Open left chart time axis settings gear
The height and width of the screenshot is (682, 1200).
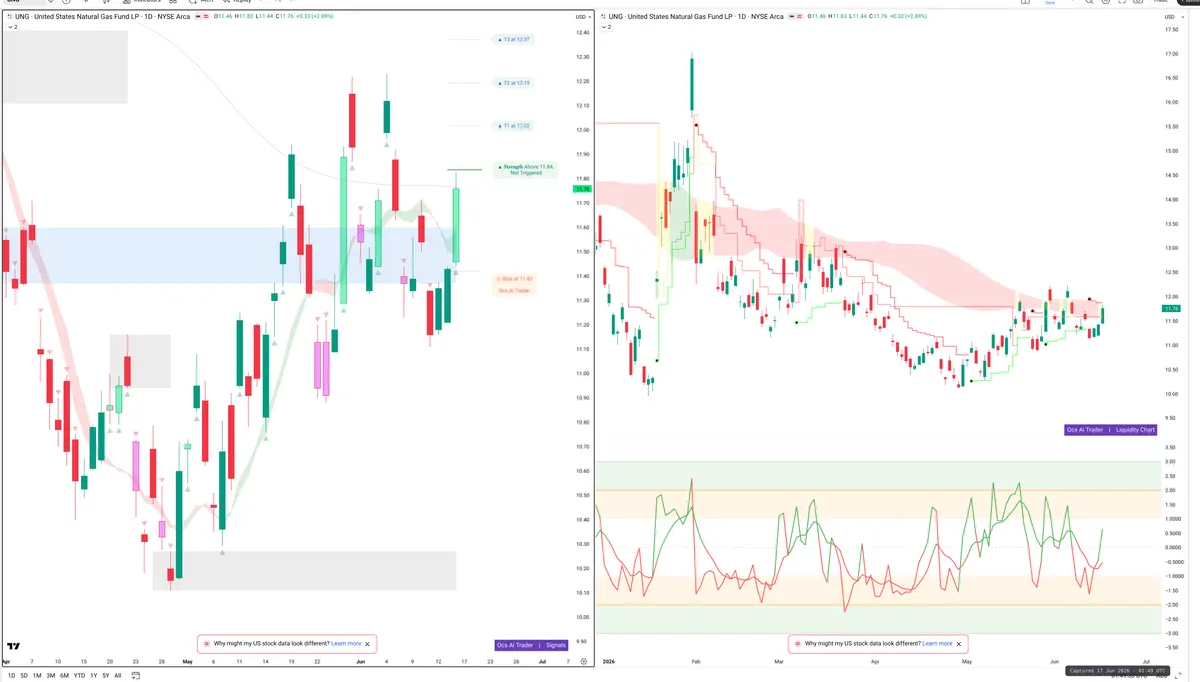point(583,662)
